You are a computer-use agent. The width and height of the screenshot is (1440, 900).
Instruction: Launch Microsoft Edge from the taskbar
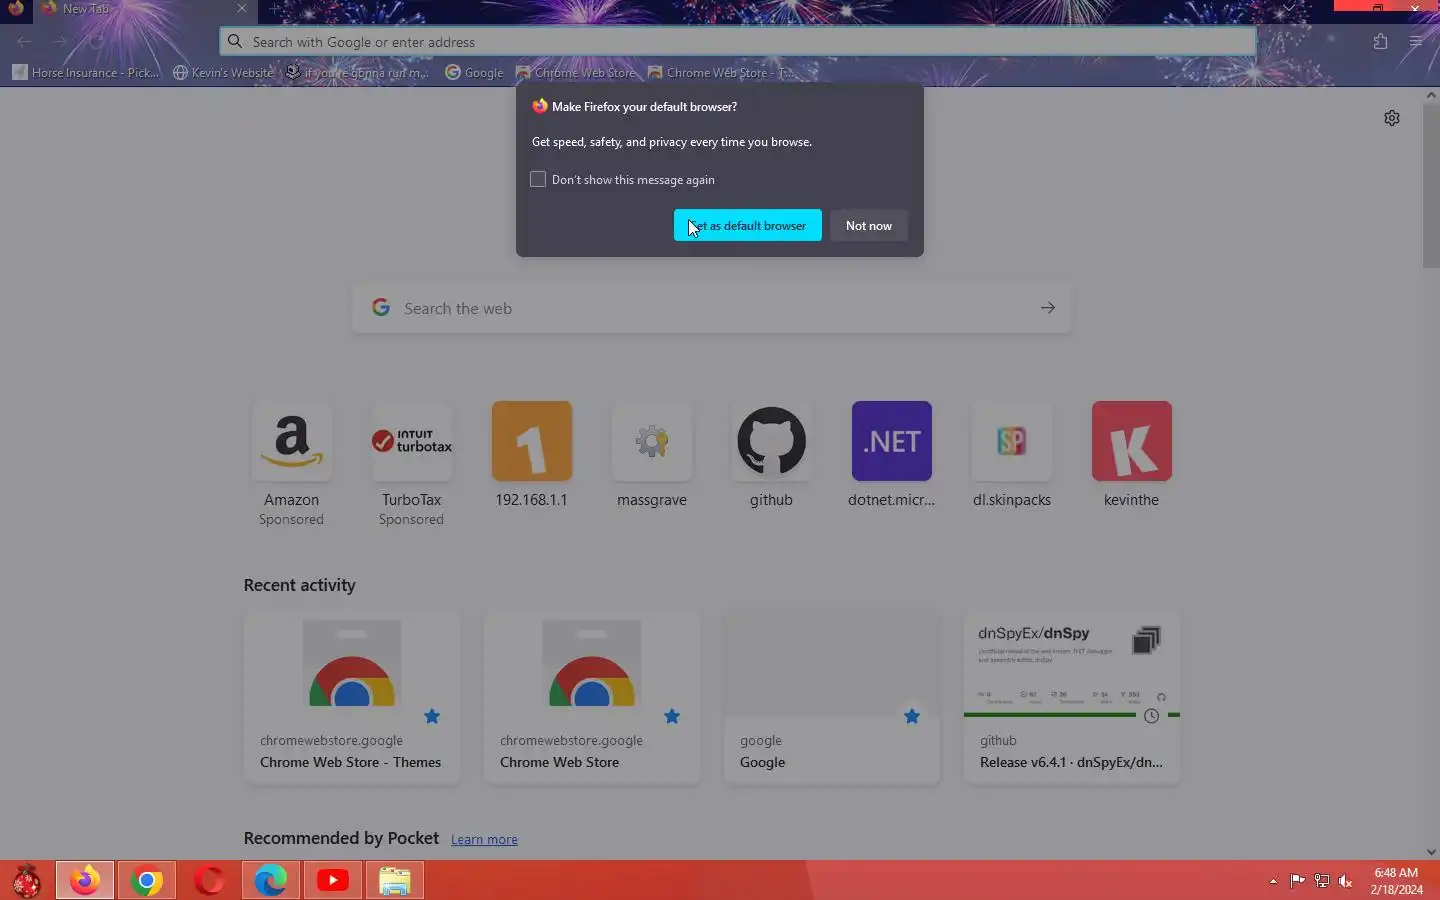[x=271, y=881]
